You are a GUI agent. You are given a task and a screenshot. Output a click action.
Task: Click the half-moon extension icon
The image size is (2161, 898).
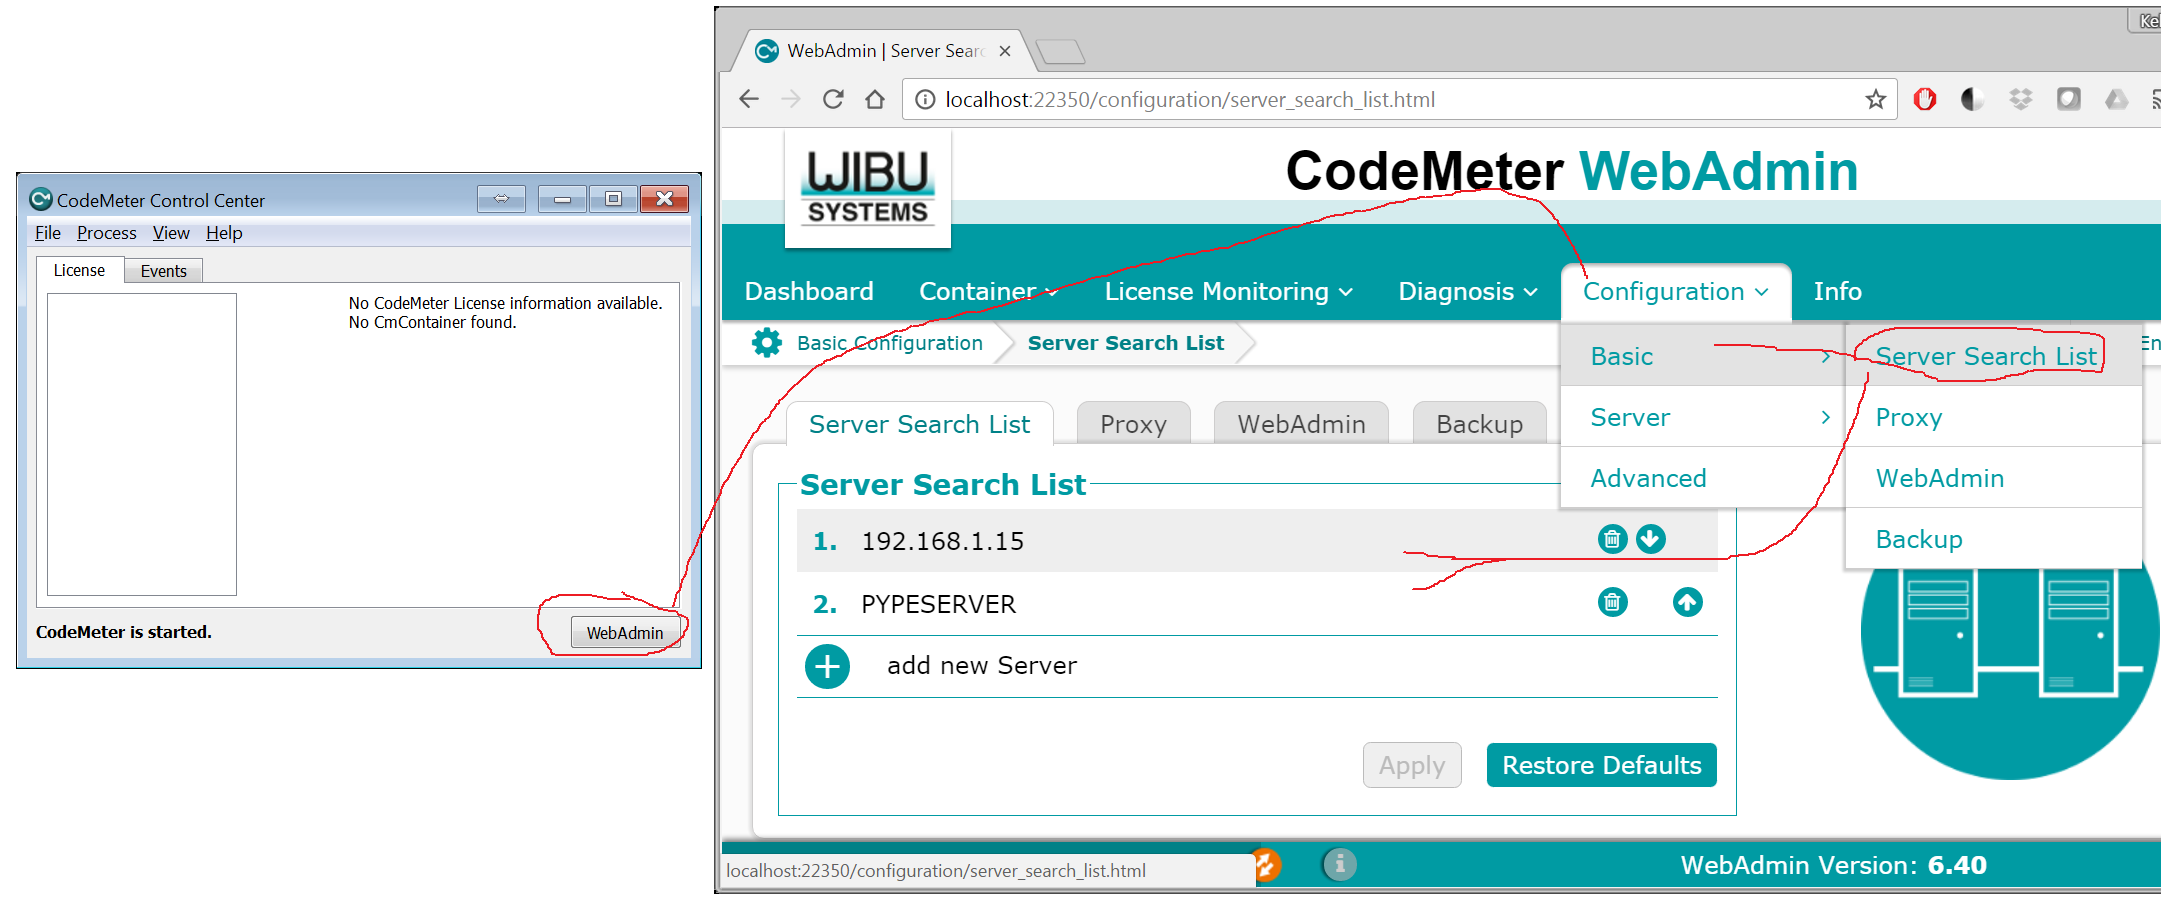tap(1972, 99)
